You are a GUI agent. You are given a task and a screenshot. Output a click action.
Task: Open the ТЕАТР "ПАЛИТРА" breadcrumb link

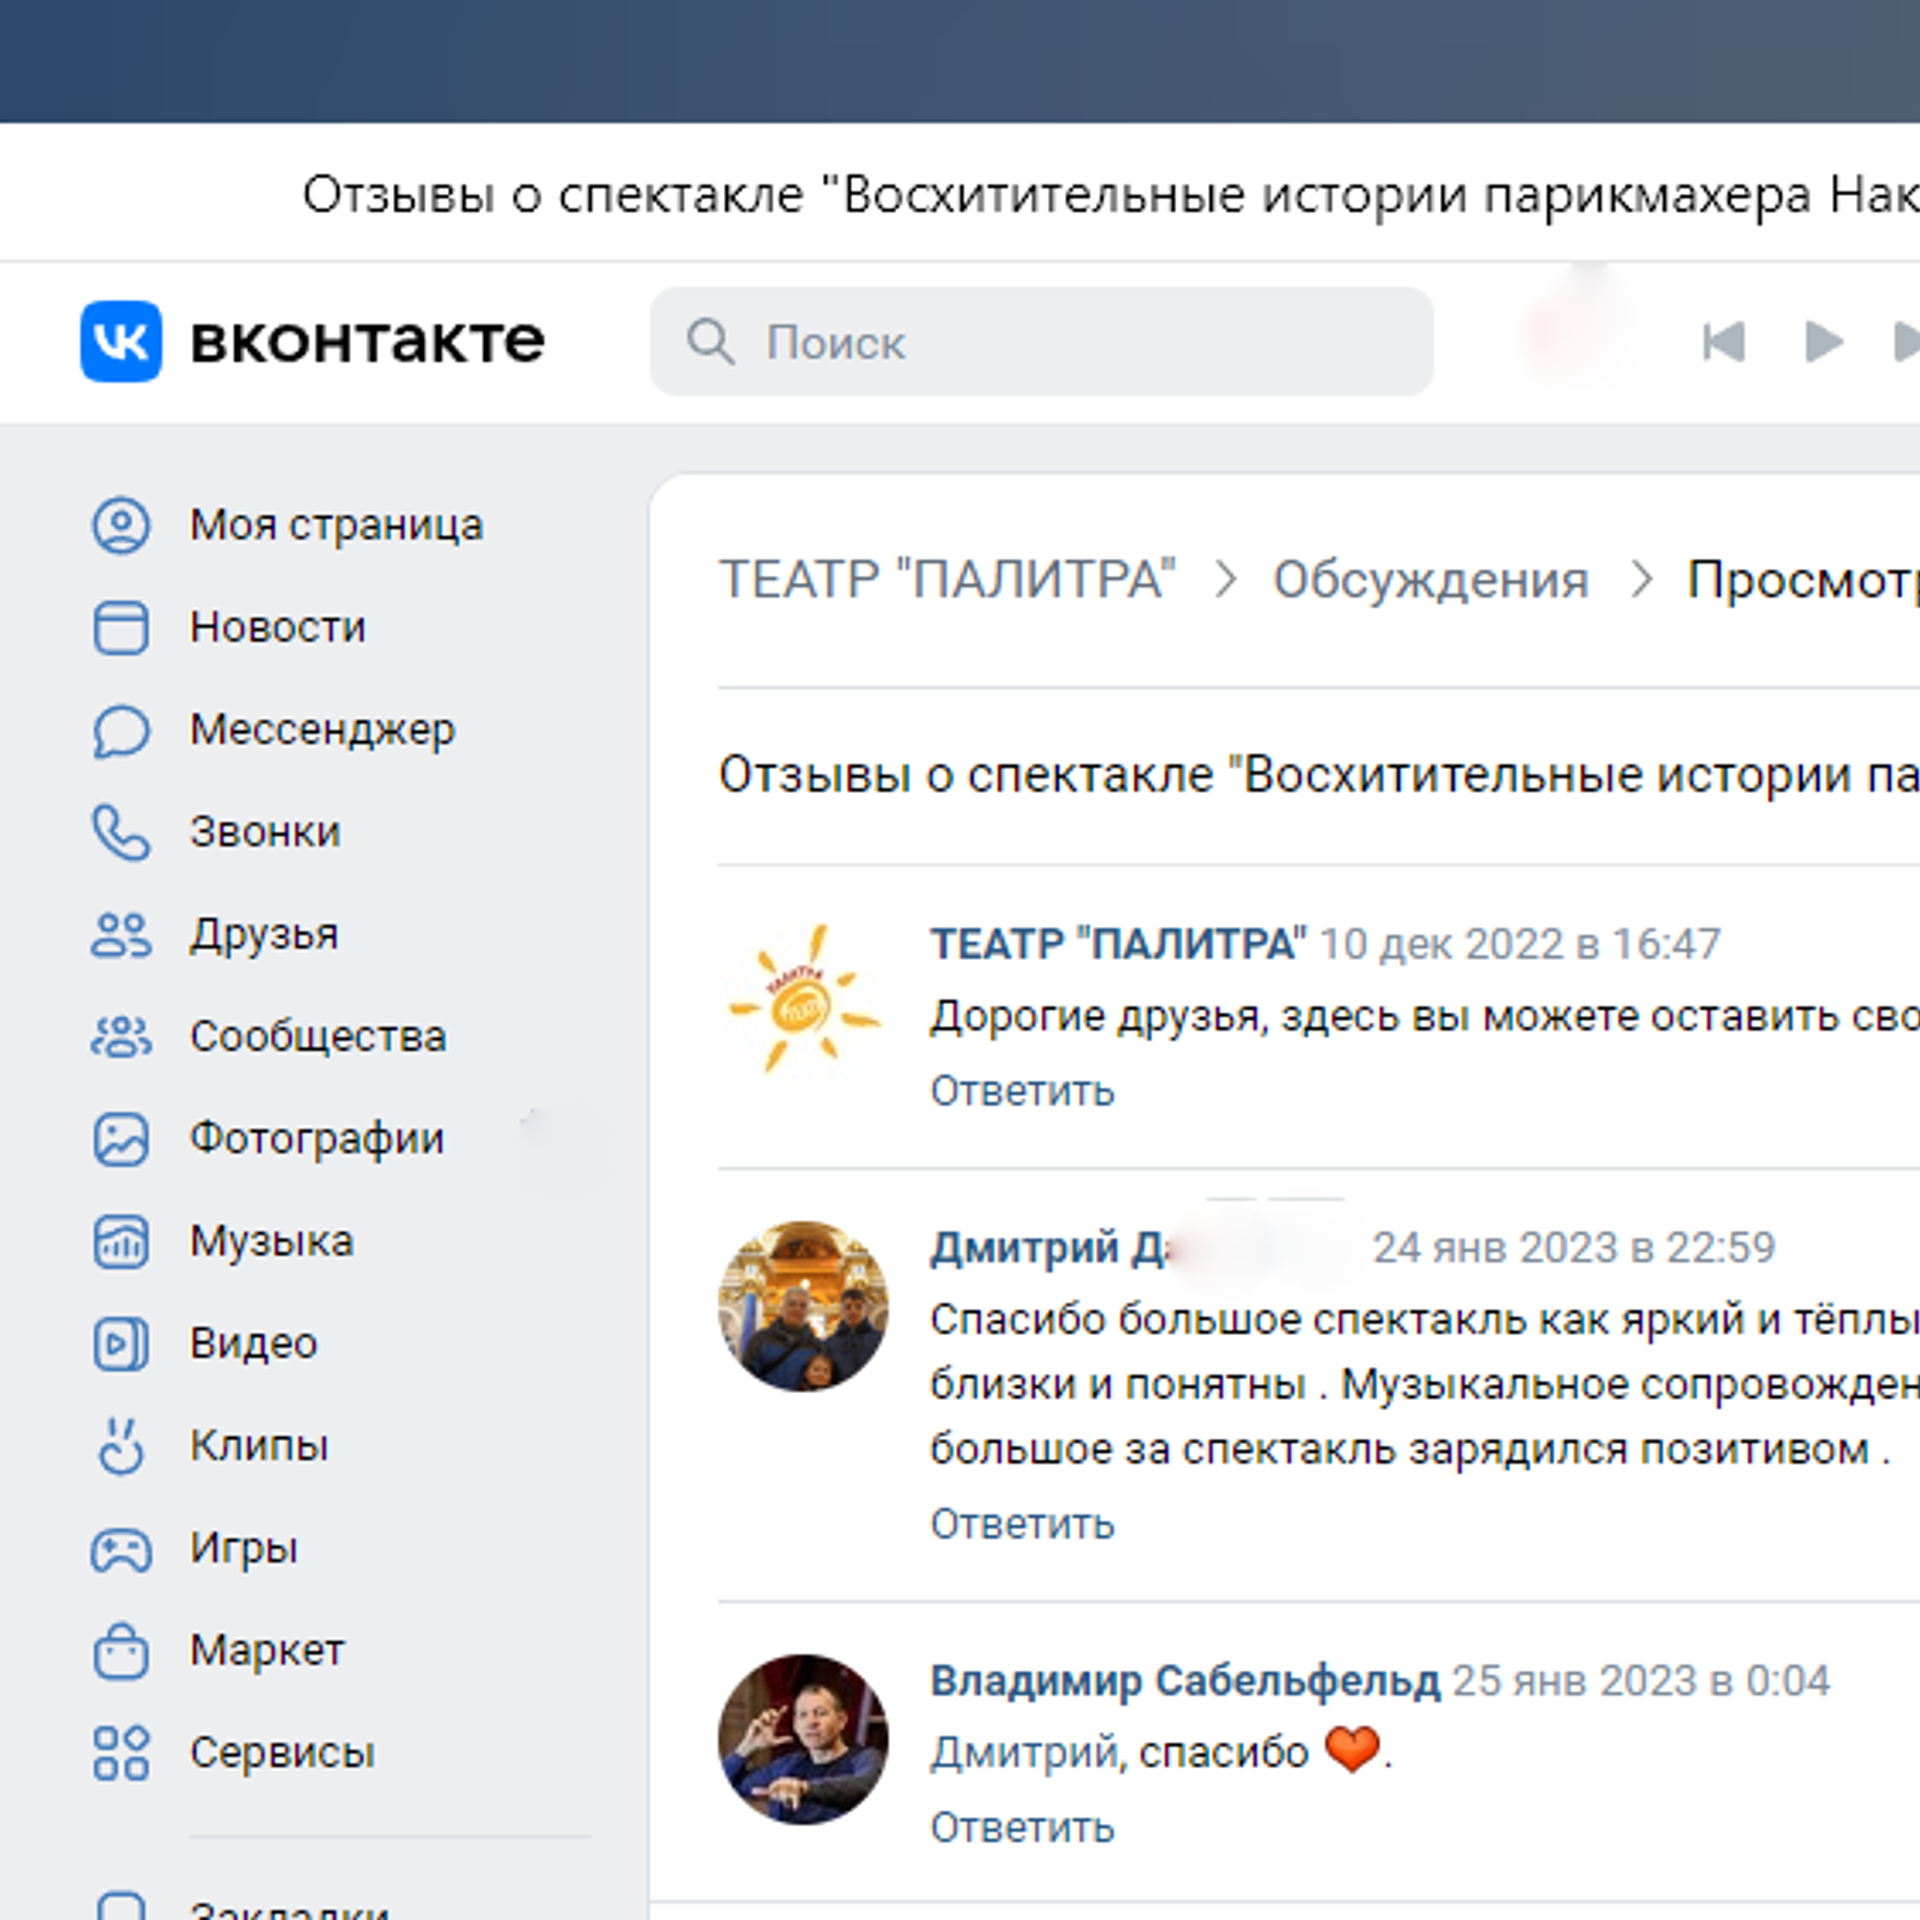point(950,580)
